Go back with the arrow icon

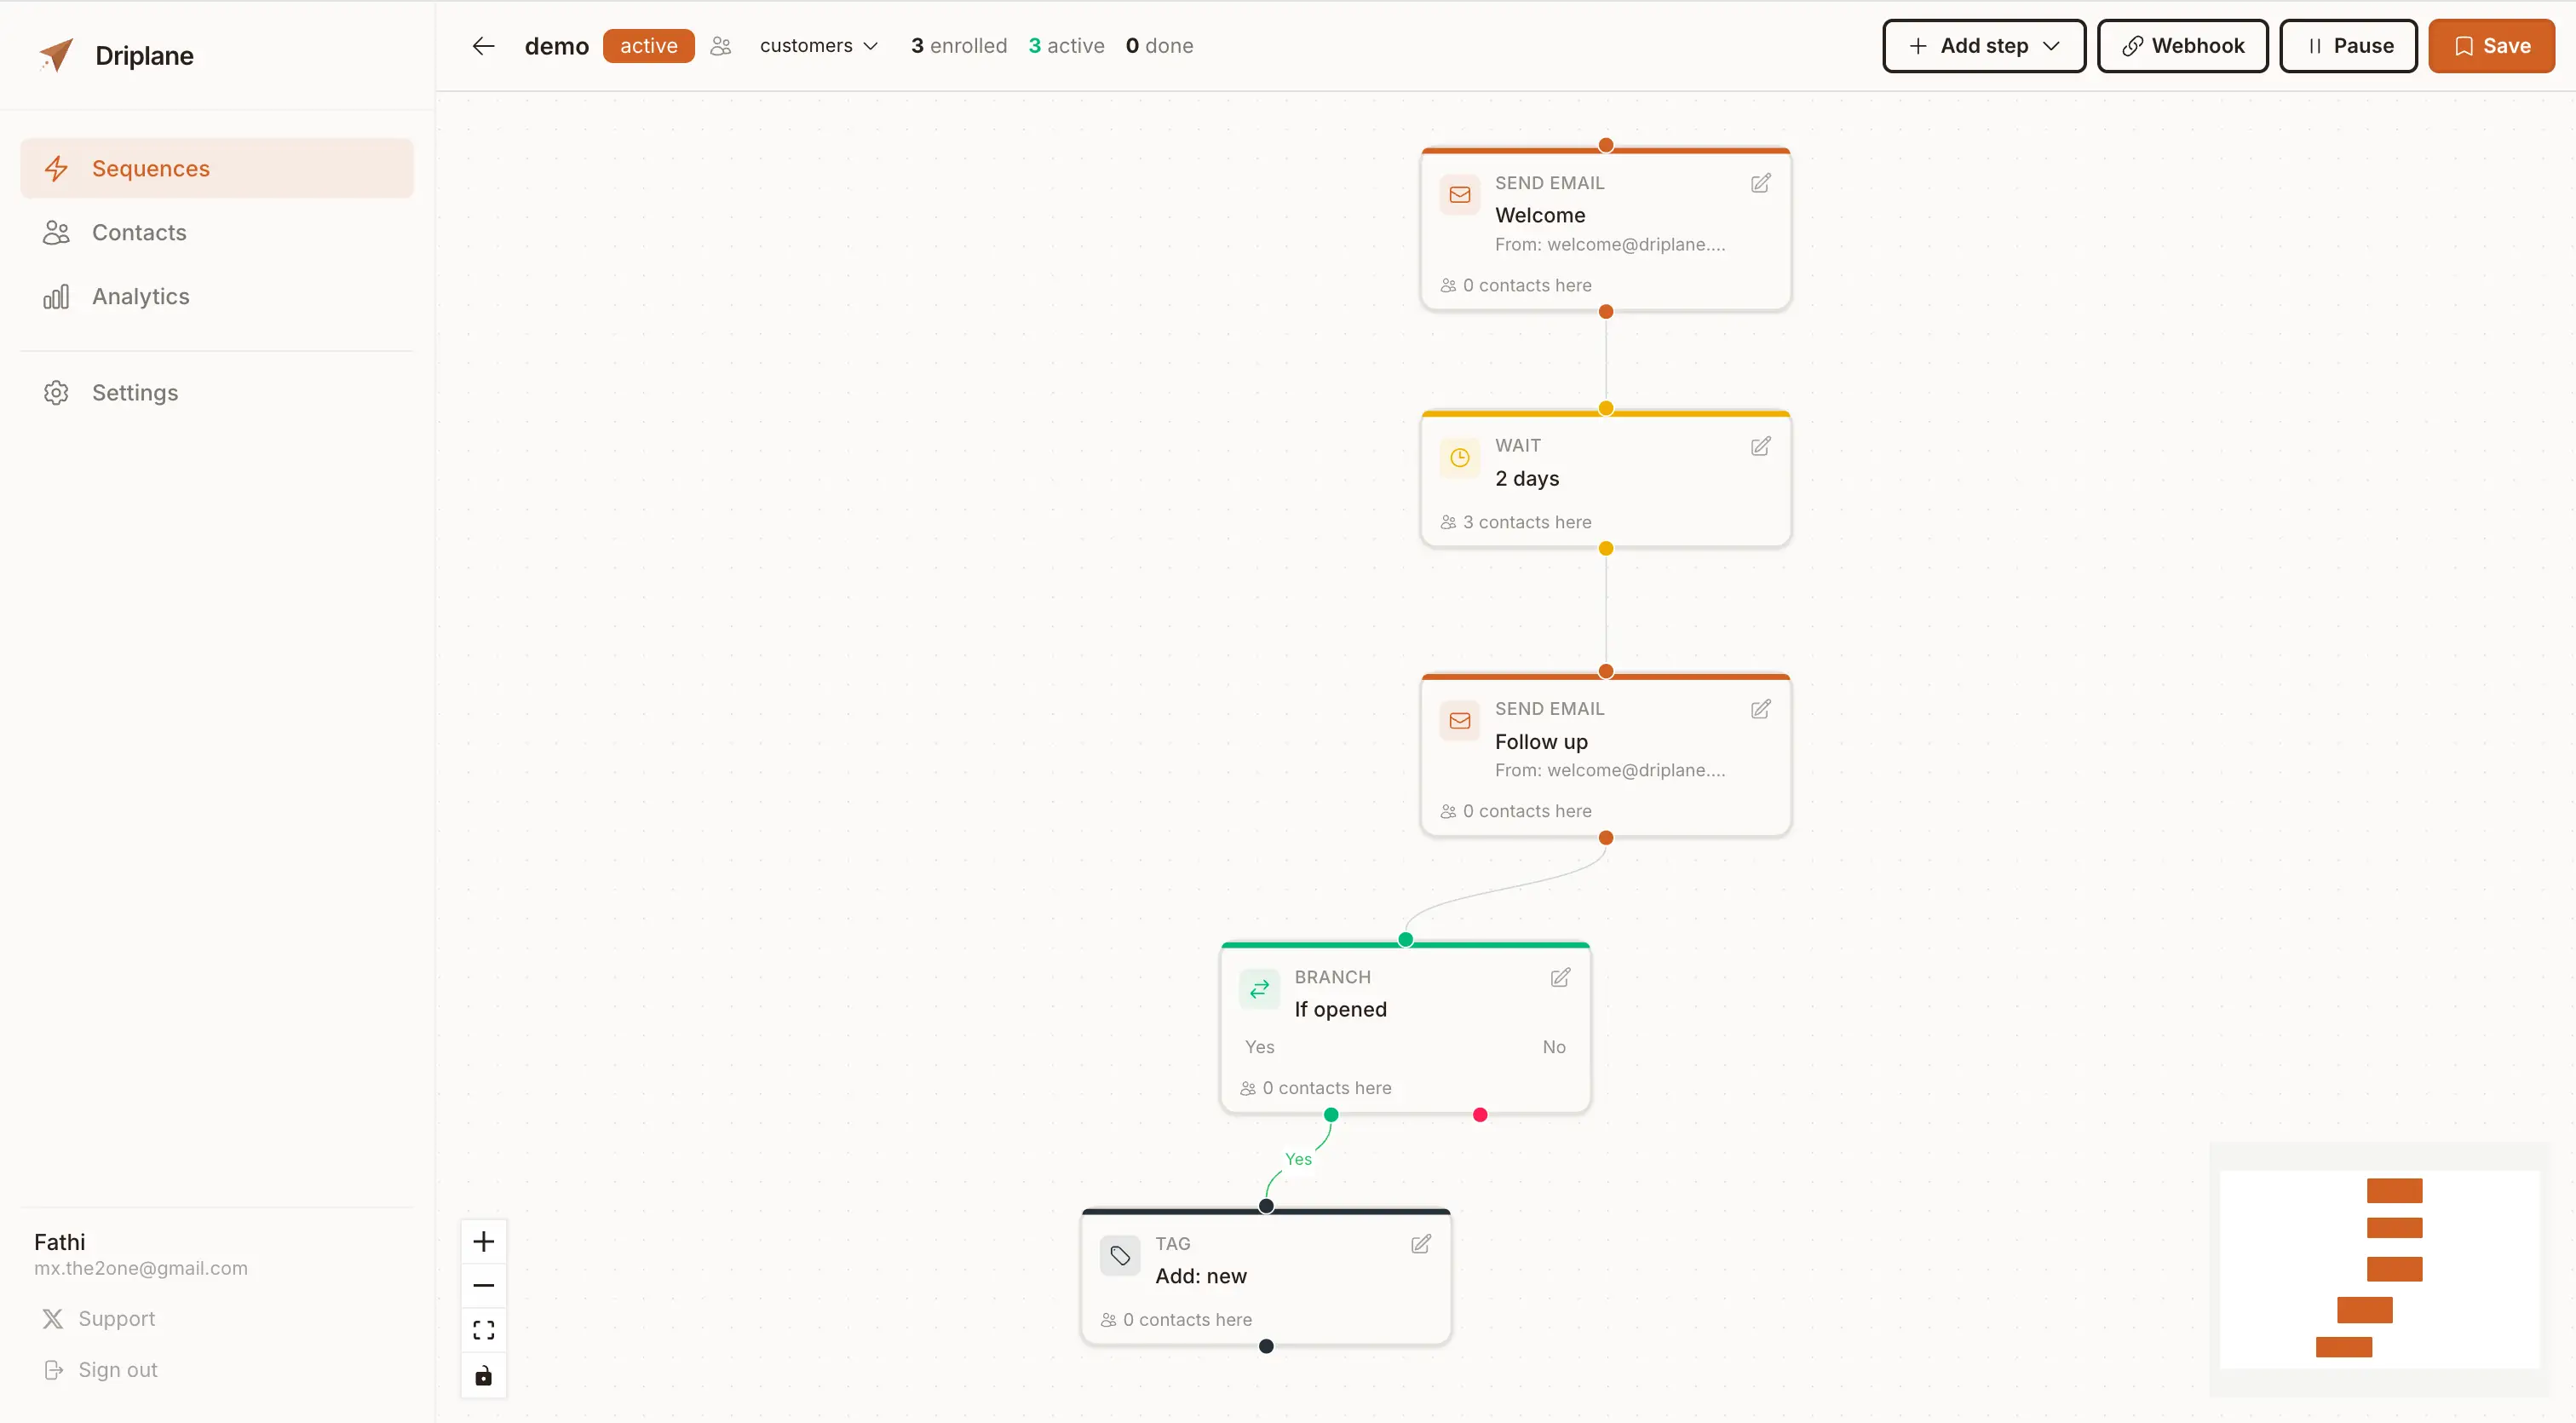click(x=483, y=46)
